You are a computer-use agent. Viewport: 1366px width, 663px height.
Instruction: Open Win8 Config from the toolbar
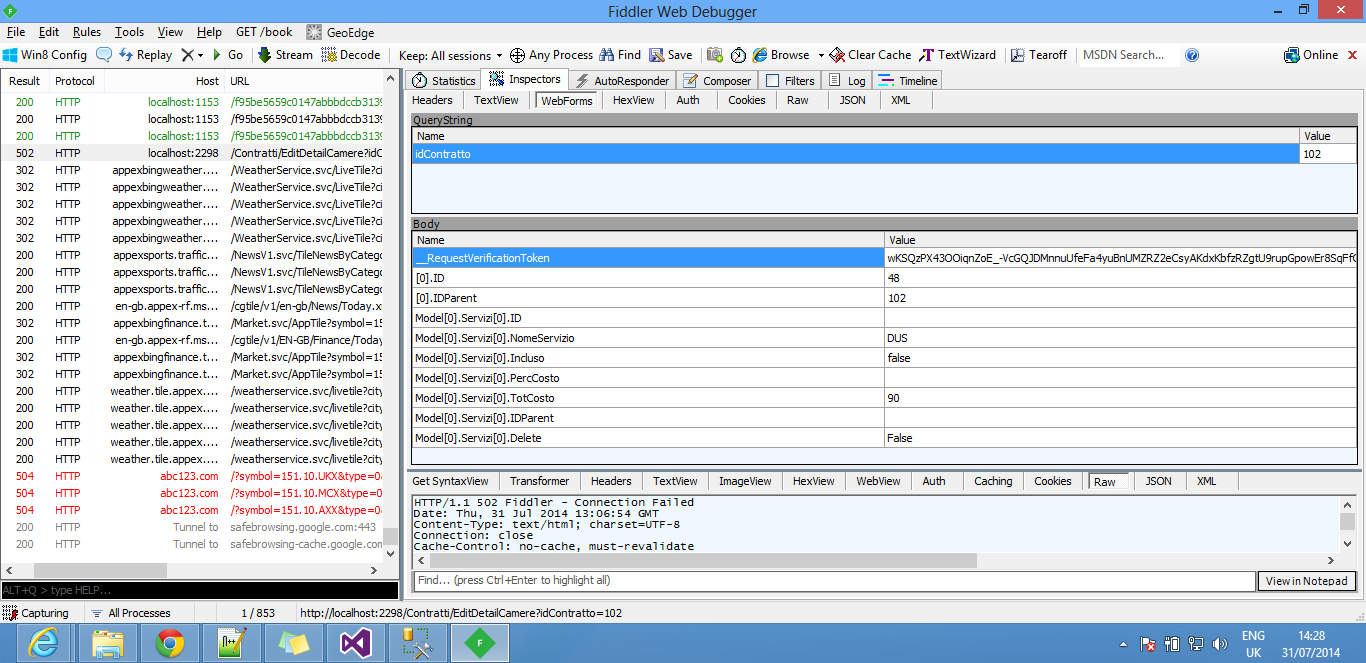coord(45,55)
